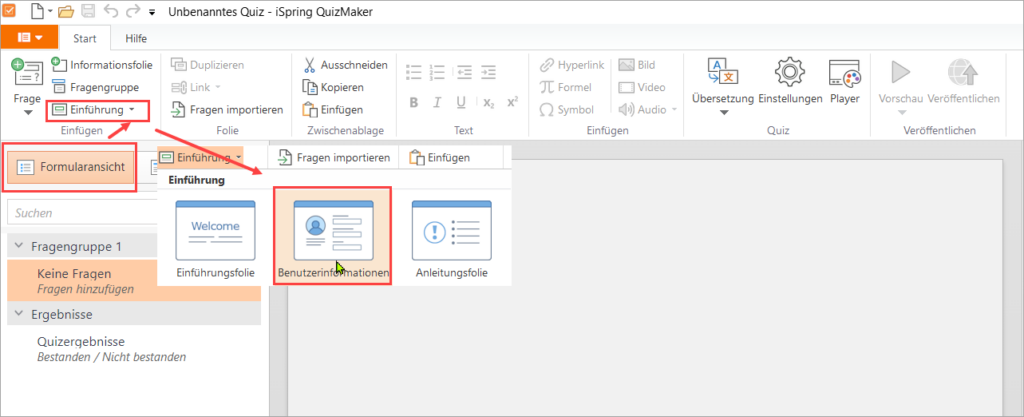Toggle subscript formatting

[488, 102]
